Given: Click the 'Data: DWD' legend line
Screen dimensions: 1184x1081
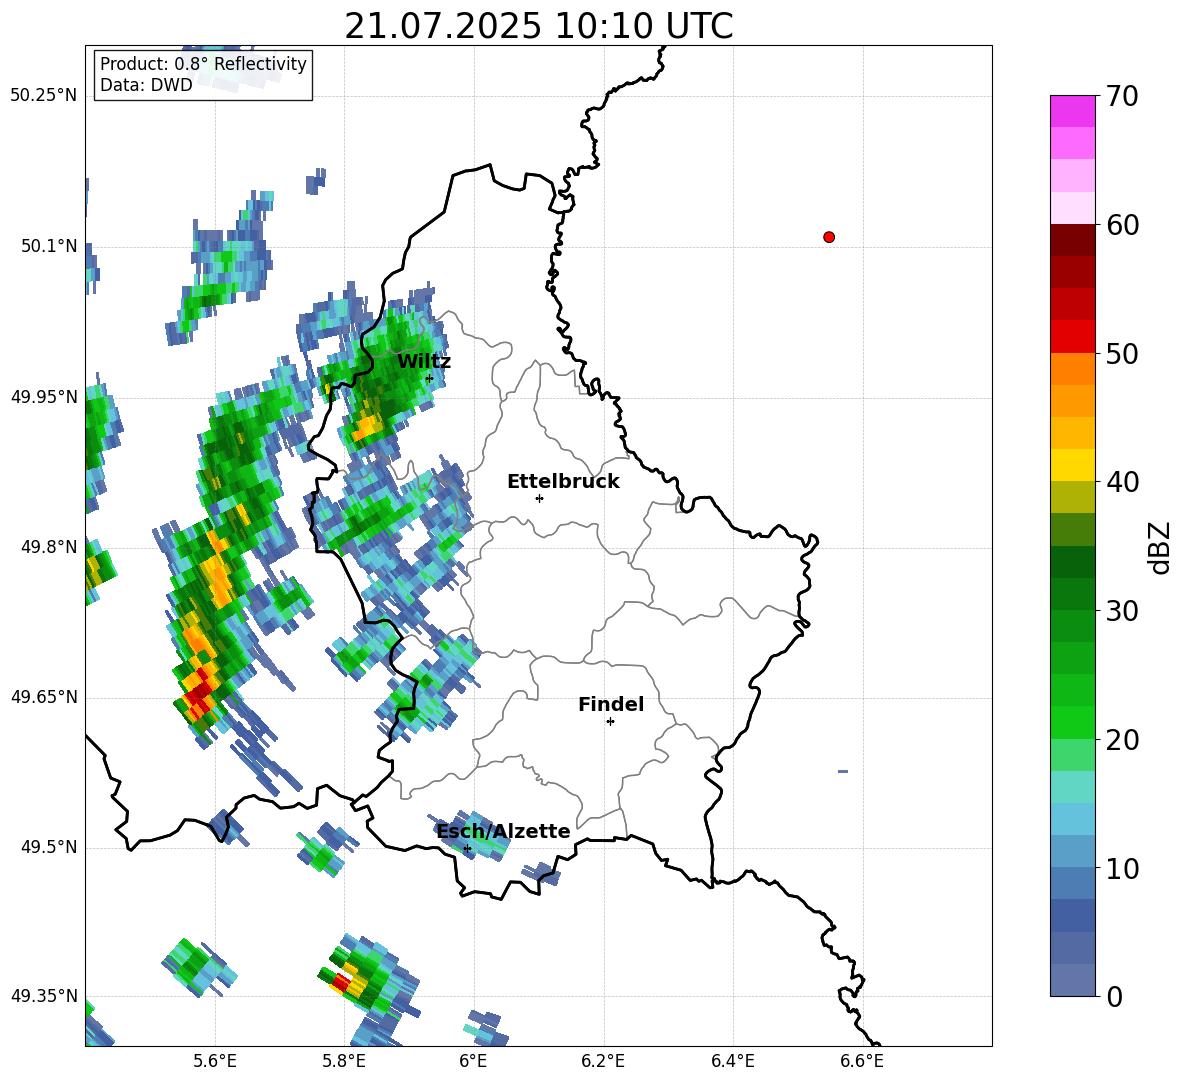Looking at the screenshot, I should 146,85.
